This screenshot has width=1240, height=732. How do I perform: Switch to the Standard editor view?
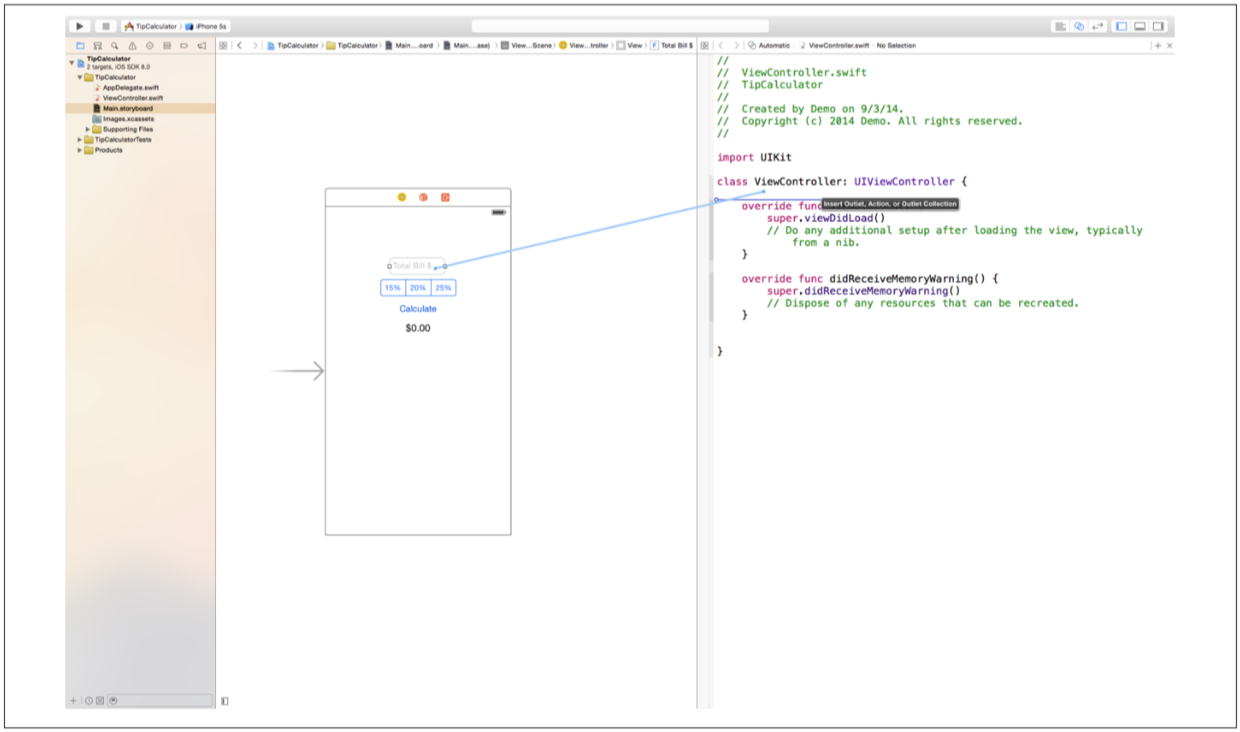click(1060, 26)
